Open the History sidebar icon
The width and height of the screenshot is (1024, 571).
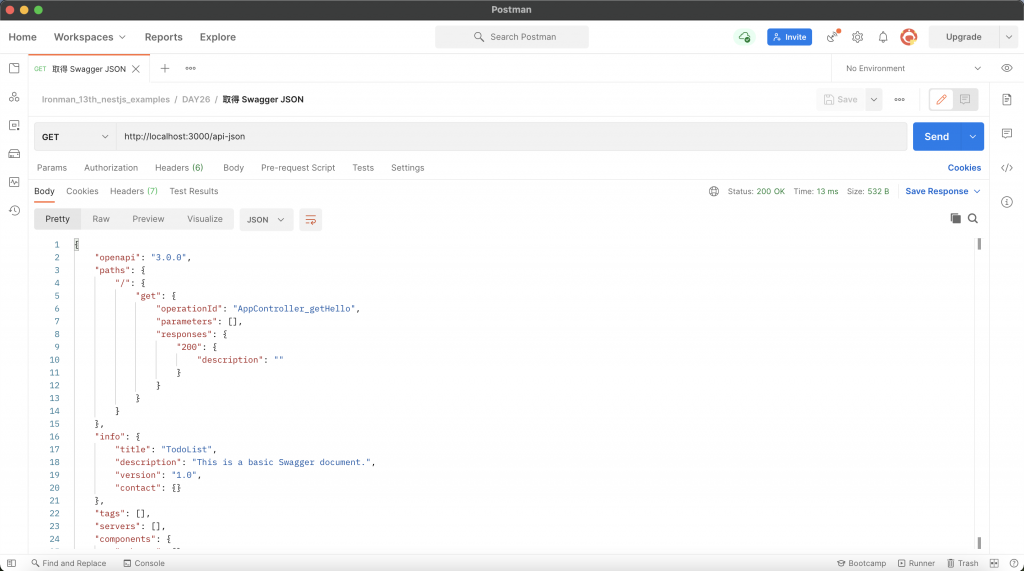tap(14, 210)
